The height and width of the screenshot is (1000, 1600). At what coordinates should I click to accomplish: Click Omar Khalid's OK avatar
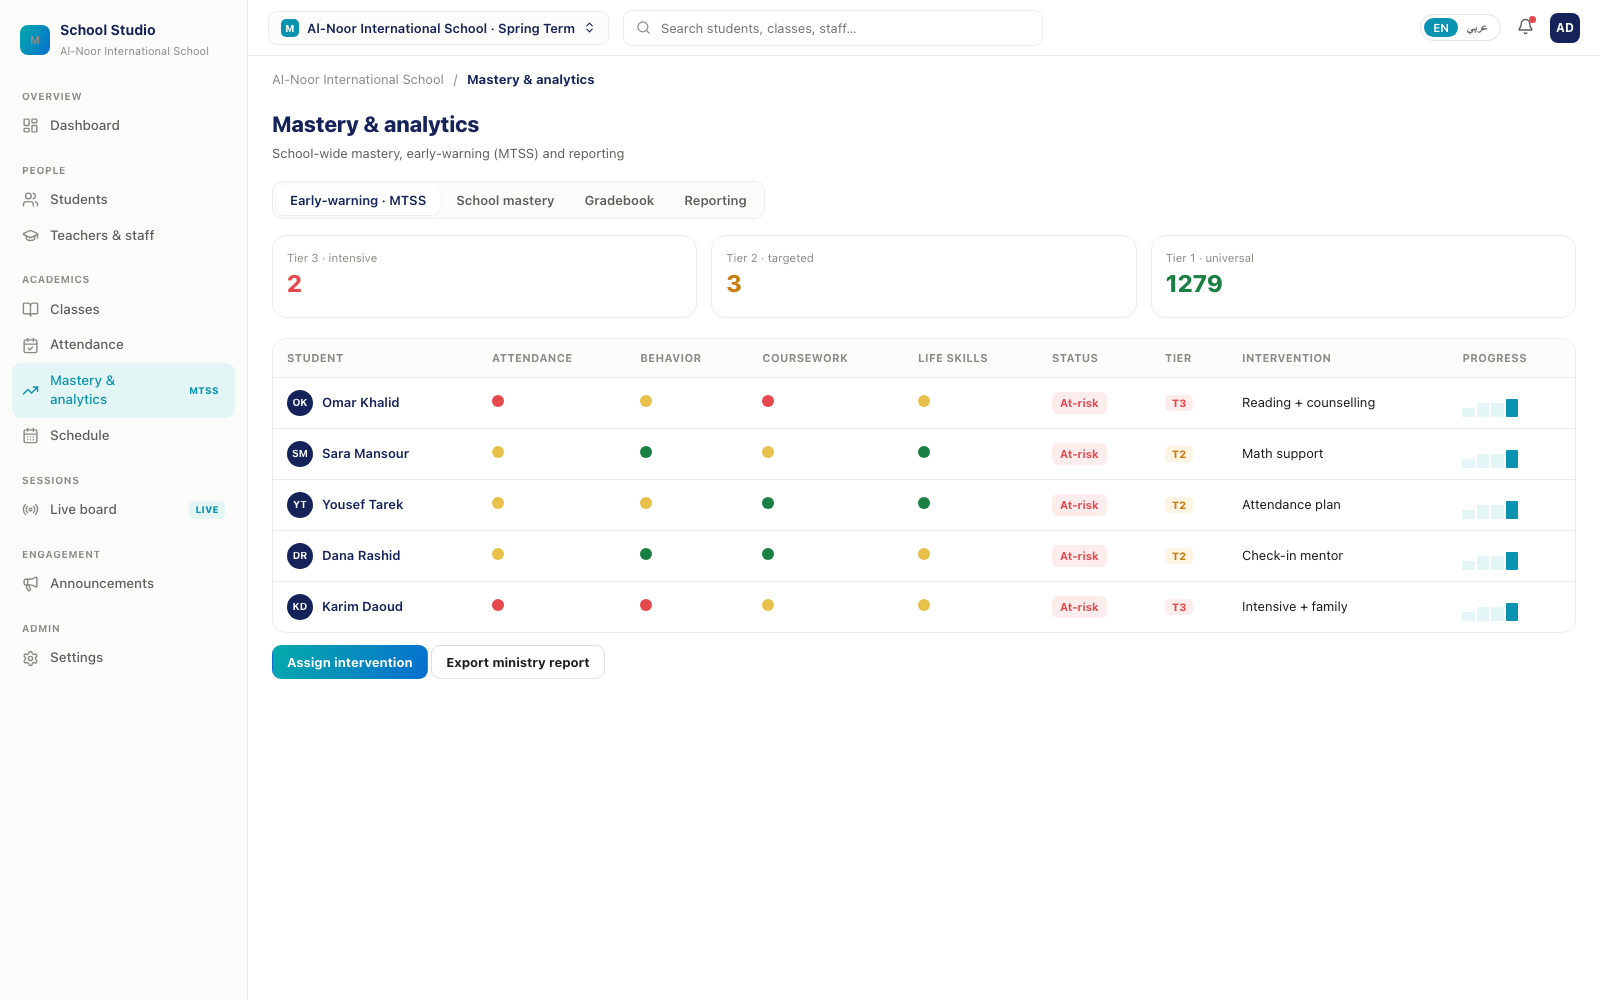[300, 403]
